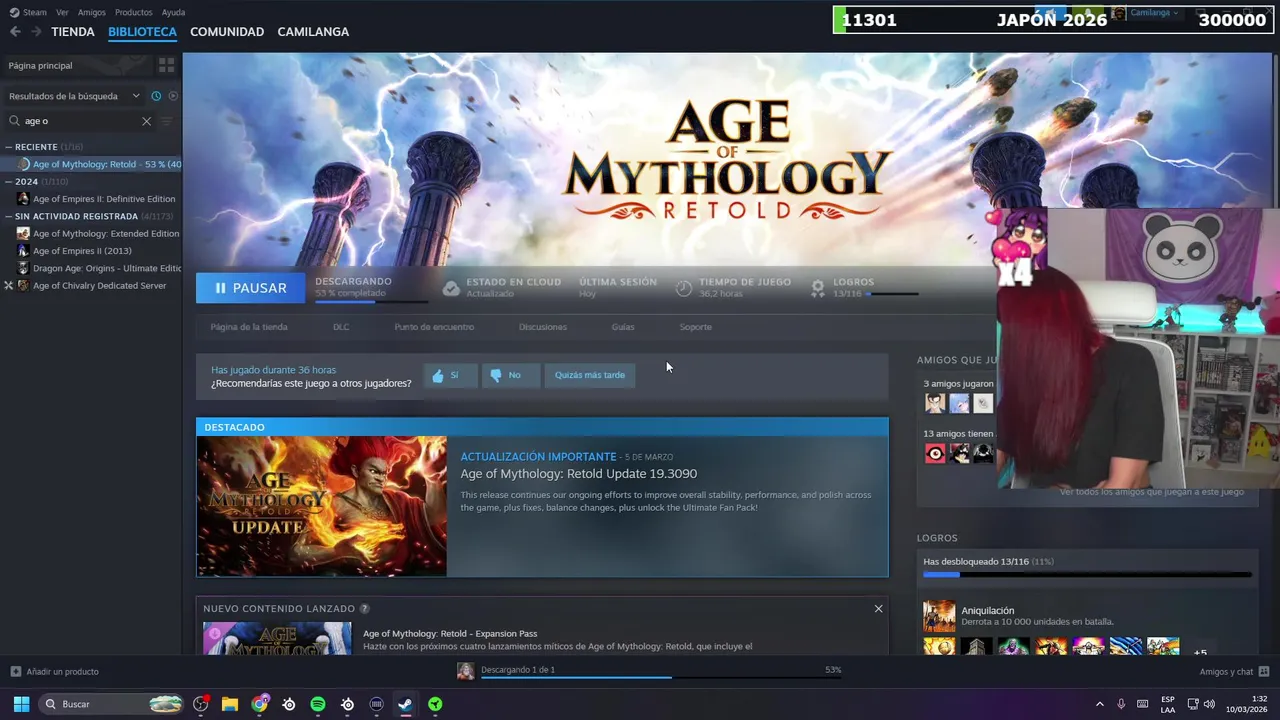This screenshot has height=720, width=1280.
Task: Select Age of Empires II (2013)
Action: click(75, 251)
